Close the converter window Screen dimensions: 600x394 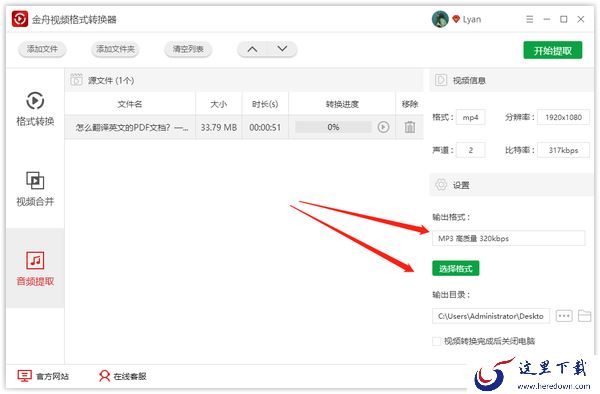[x=580, y=19]
